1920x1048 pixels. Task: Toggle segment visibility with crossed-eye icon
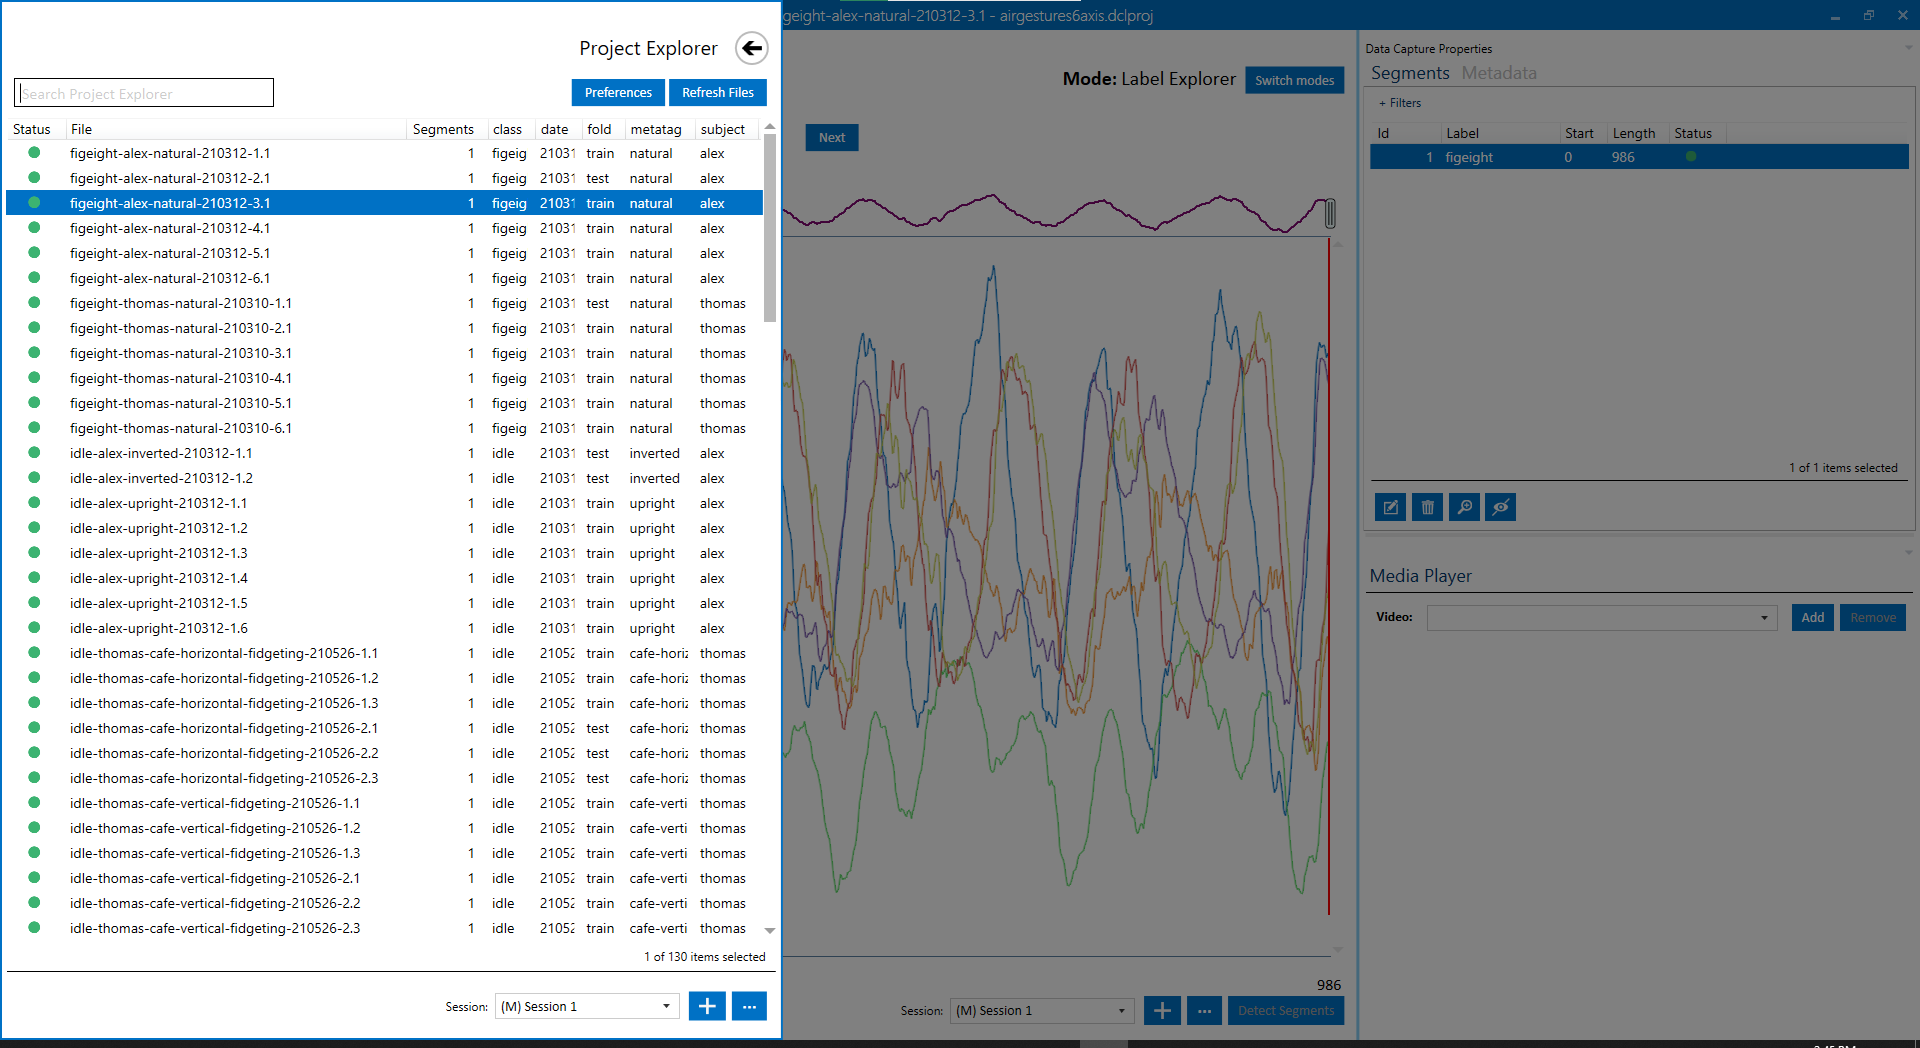click(1500, 507)
